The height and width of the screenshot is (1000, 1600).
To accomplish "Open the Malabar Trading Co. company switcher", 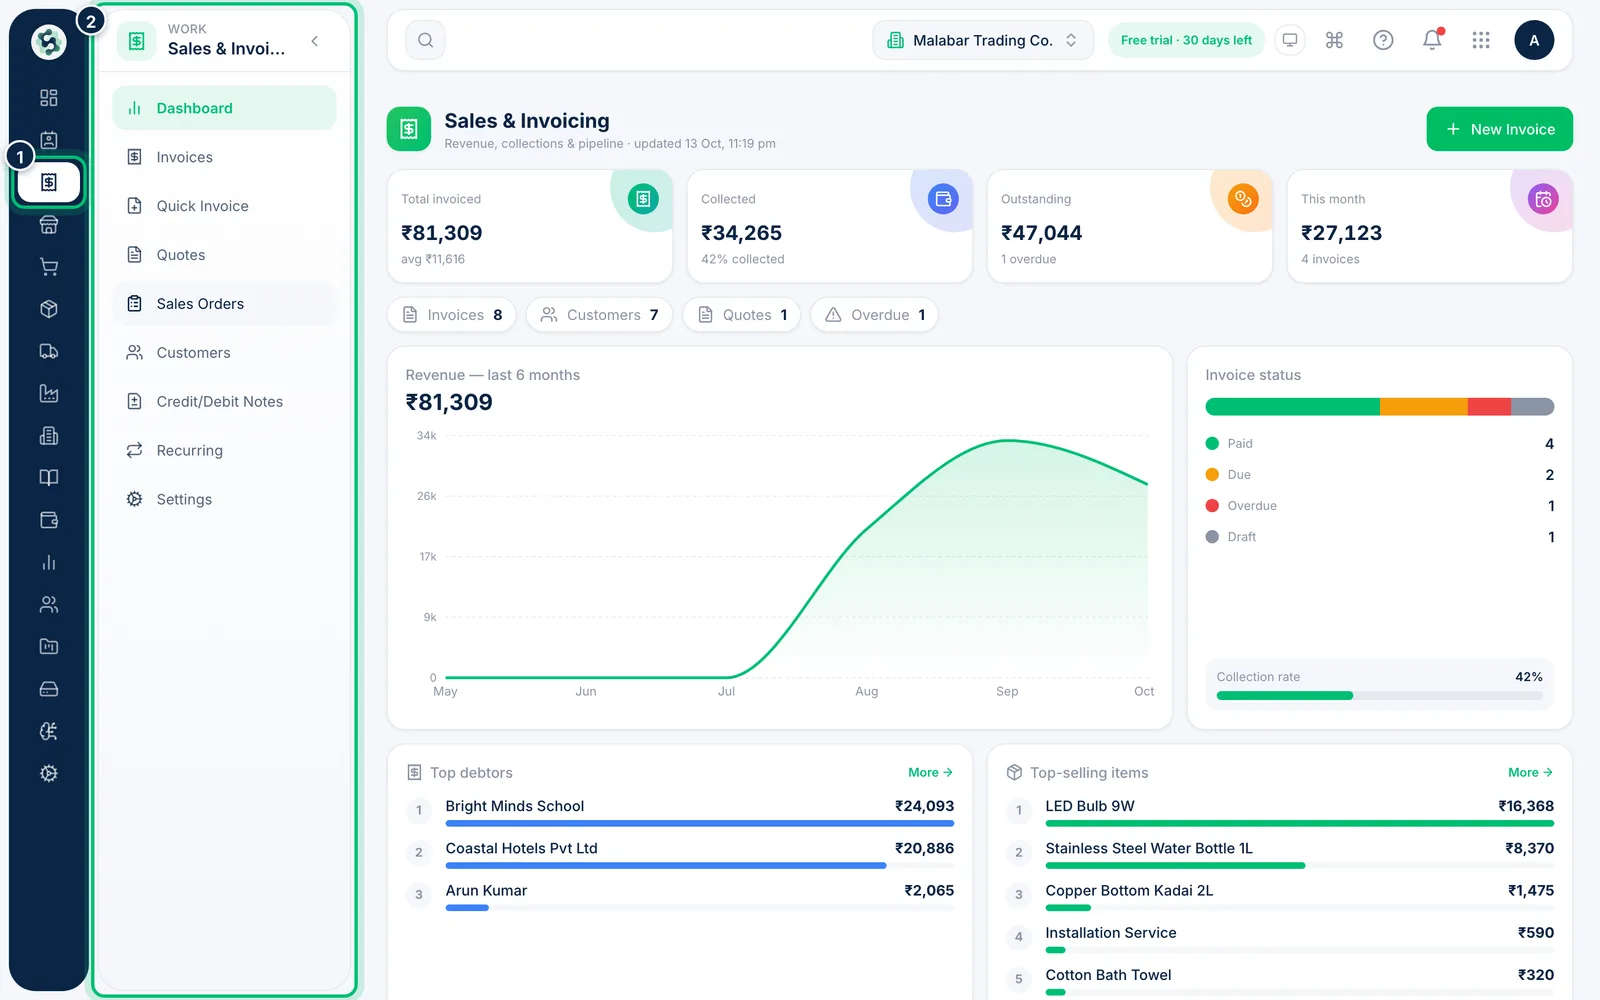I will tap(983, 40).
